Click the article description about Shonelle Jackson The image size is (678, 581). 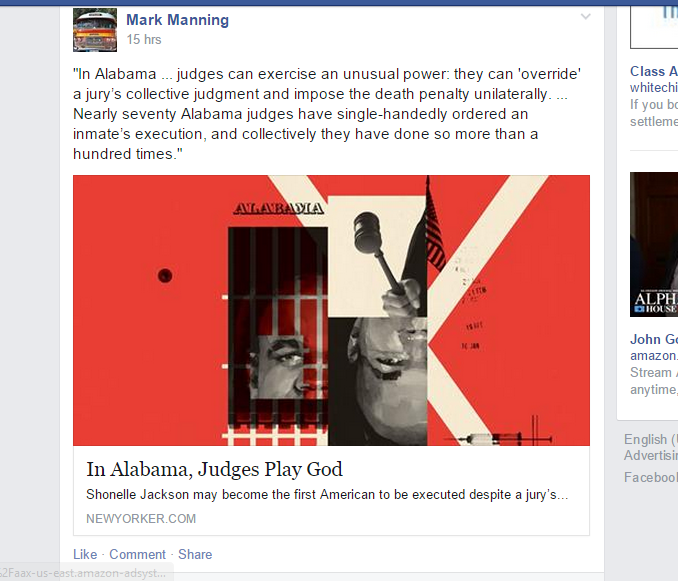pyautogui.click(x=327, y=495)
